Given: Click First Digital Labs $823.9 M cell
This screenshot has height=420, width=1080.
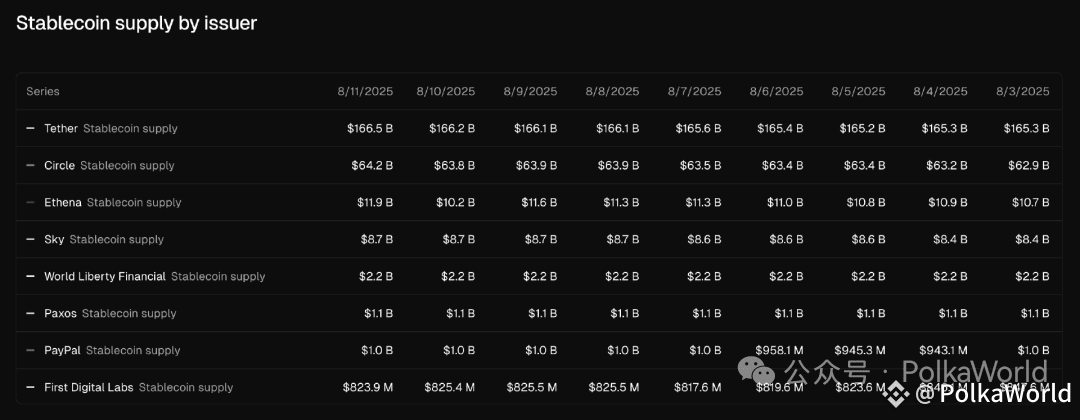Looking at the screenshot, I should [368, 387].
